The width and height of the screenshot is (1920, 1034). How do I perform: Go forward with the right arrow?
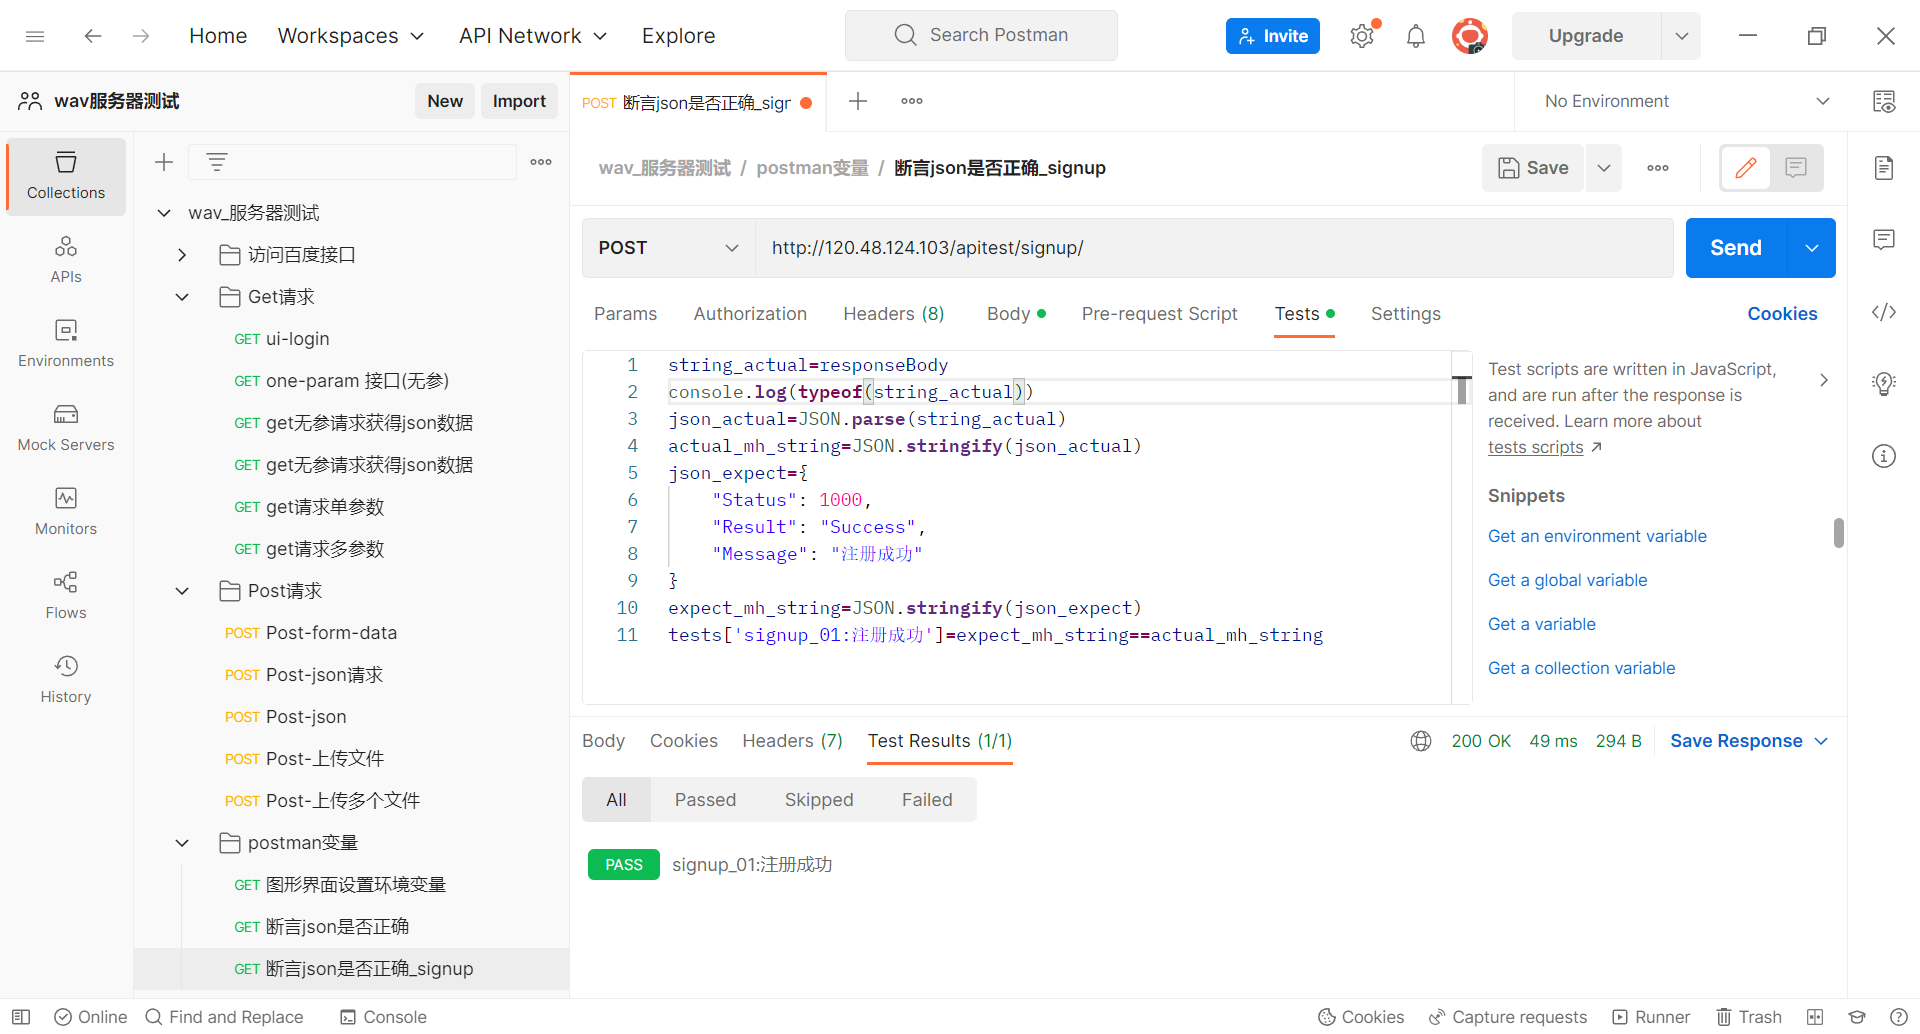point(141,36)
